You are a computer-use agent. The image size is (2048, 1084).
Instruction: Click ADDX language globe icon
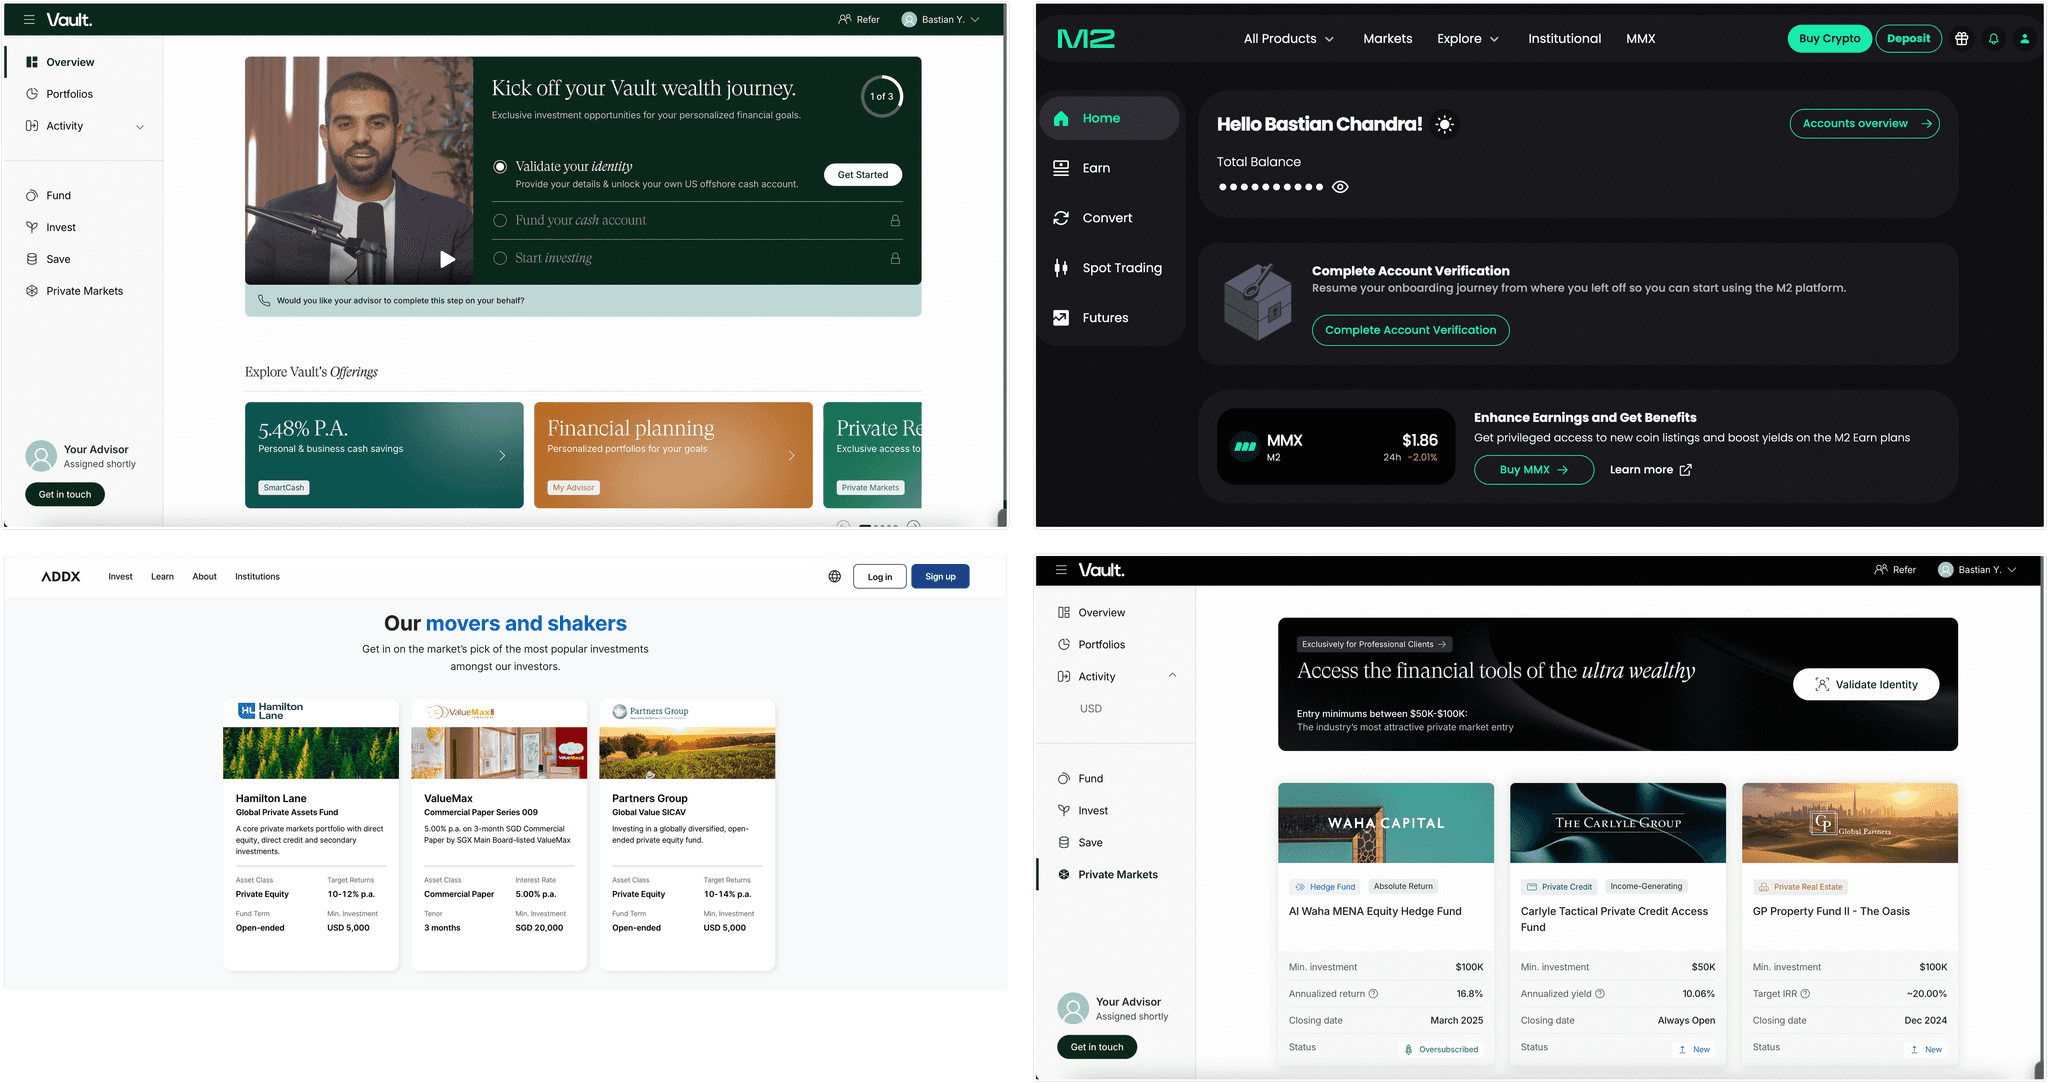coord(834,576)
